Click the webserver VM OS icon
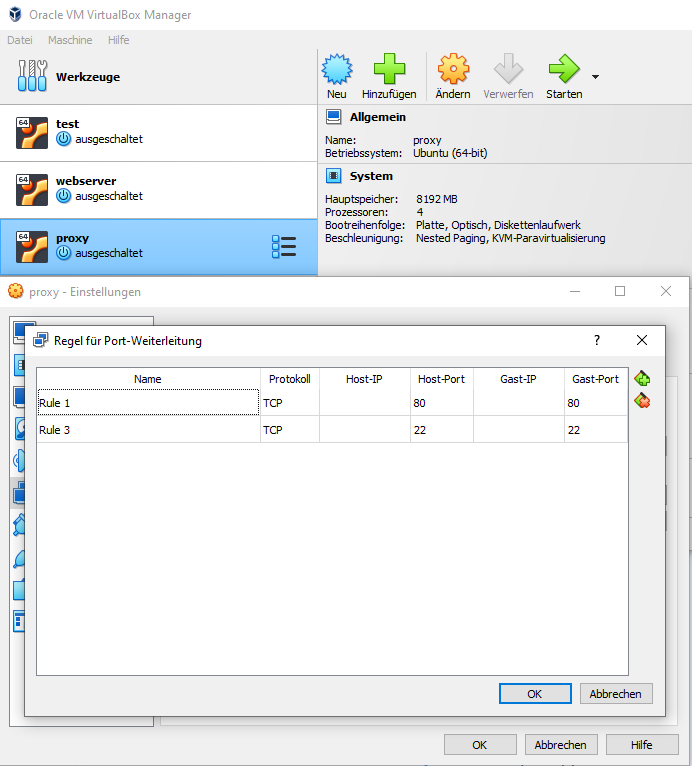Screen dimensions: 692x766 tap(32, 190)
